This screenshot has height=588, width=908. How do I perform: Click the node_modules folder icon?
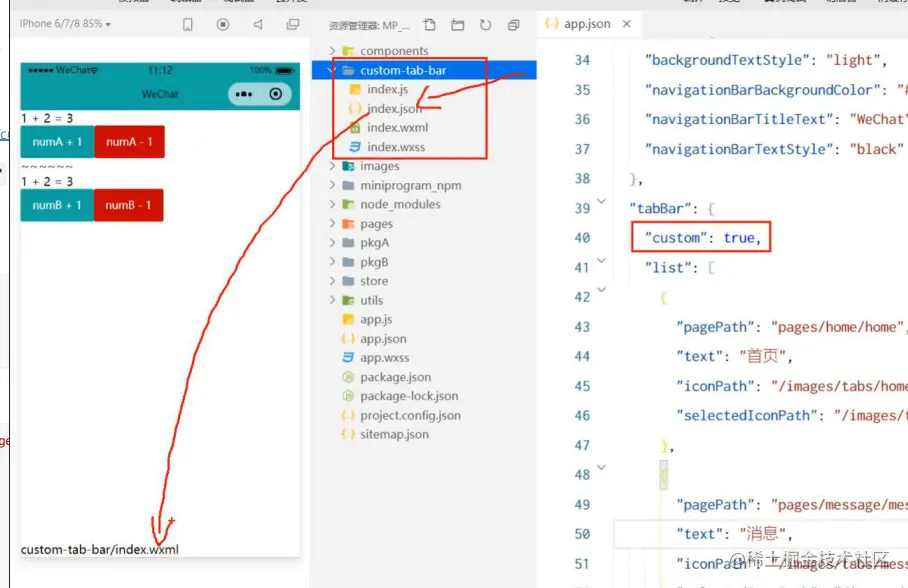348,204
